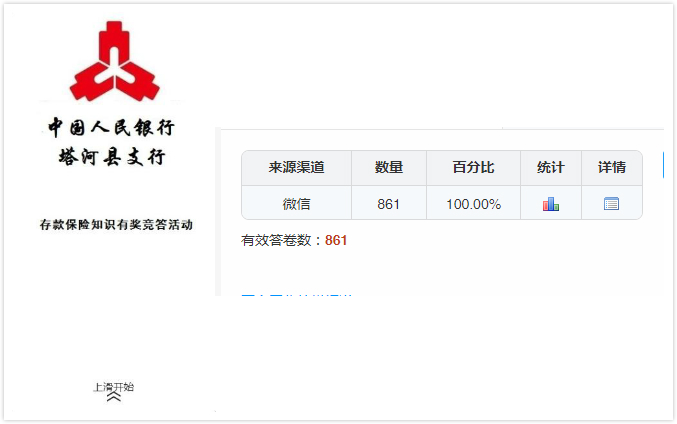Click the 中国人民银行 title text

(x=111, y=128)
